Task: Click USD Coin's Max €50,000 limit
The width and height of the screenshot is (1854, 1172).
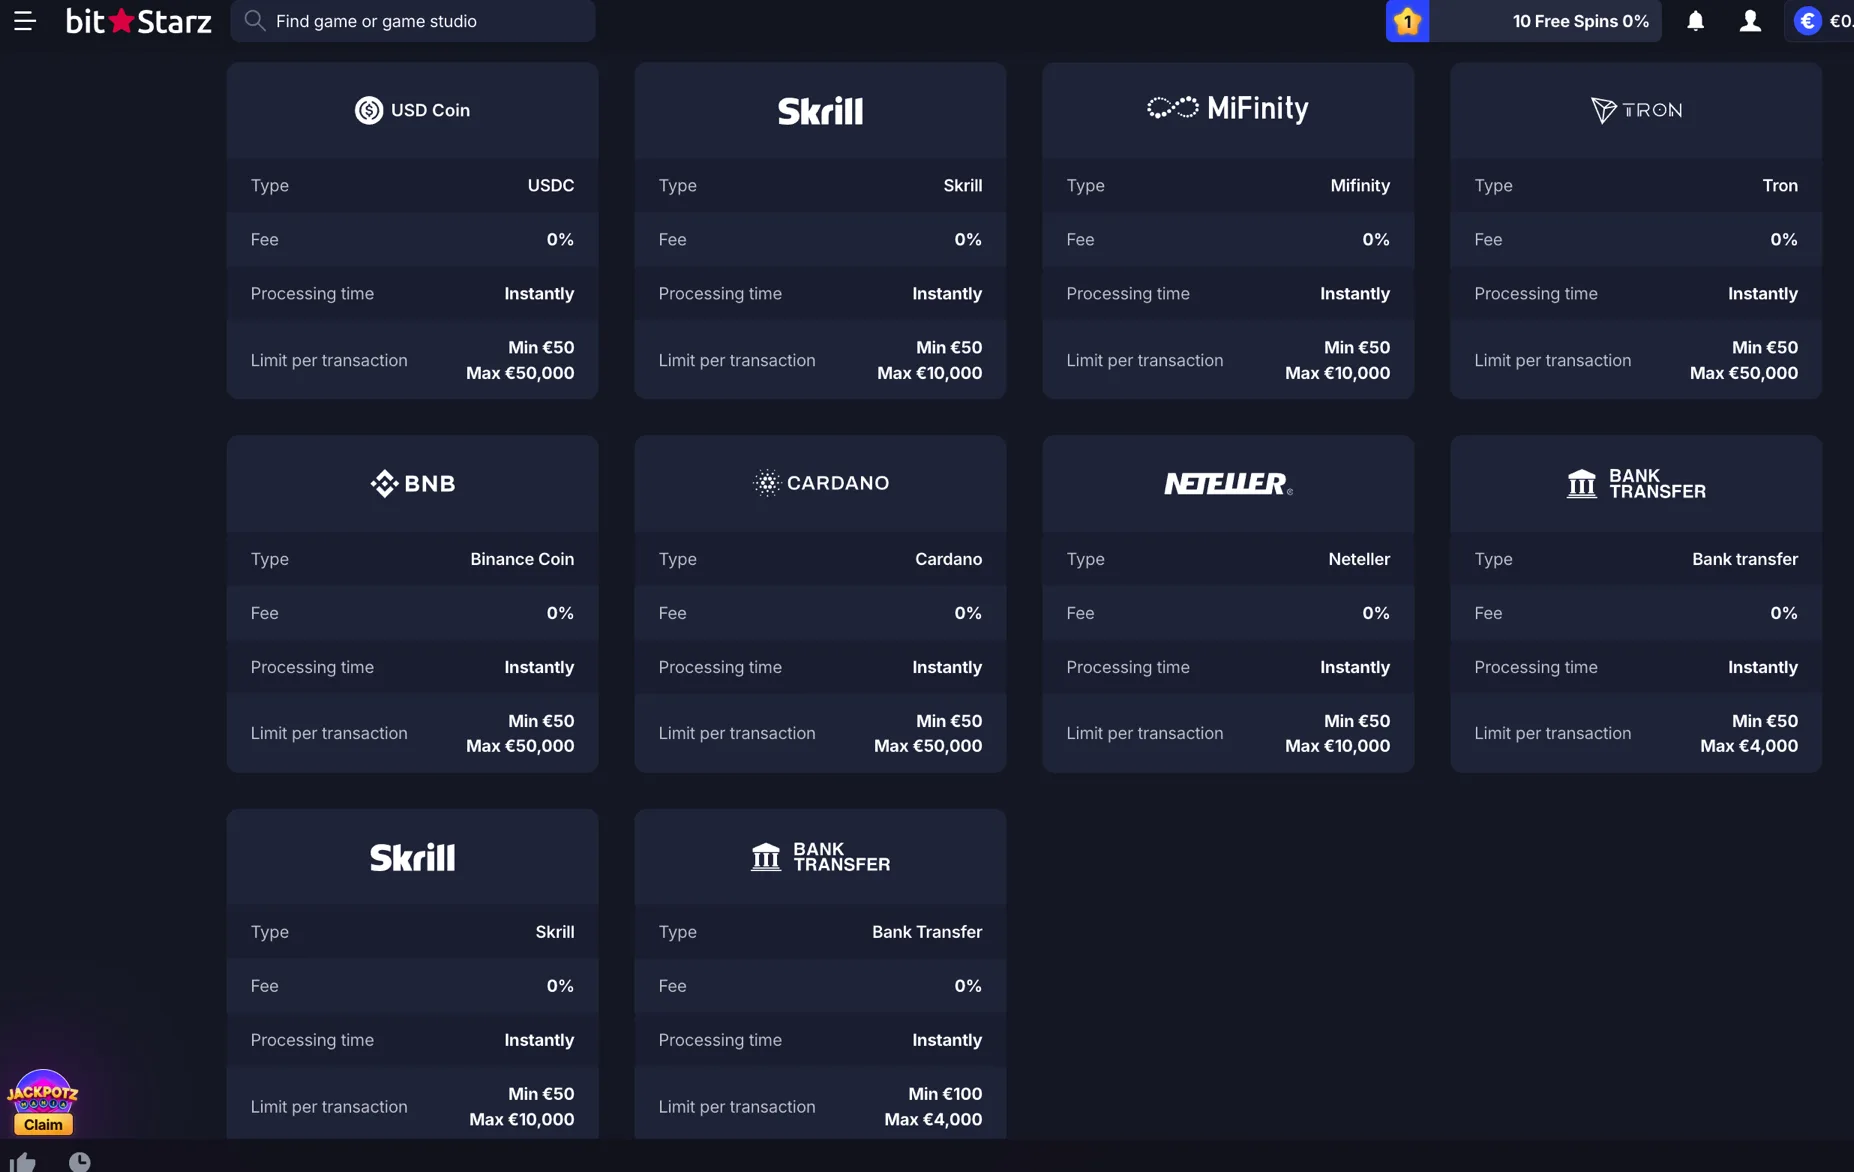Action: pos(520,373)
